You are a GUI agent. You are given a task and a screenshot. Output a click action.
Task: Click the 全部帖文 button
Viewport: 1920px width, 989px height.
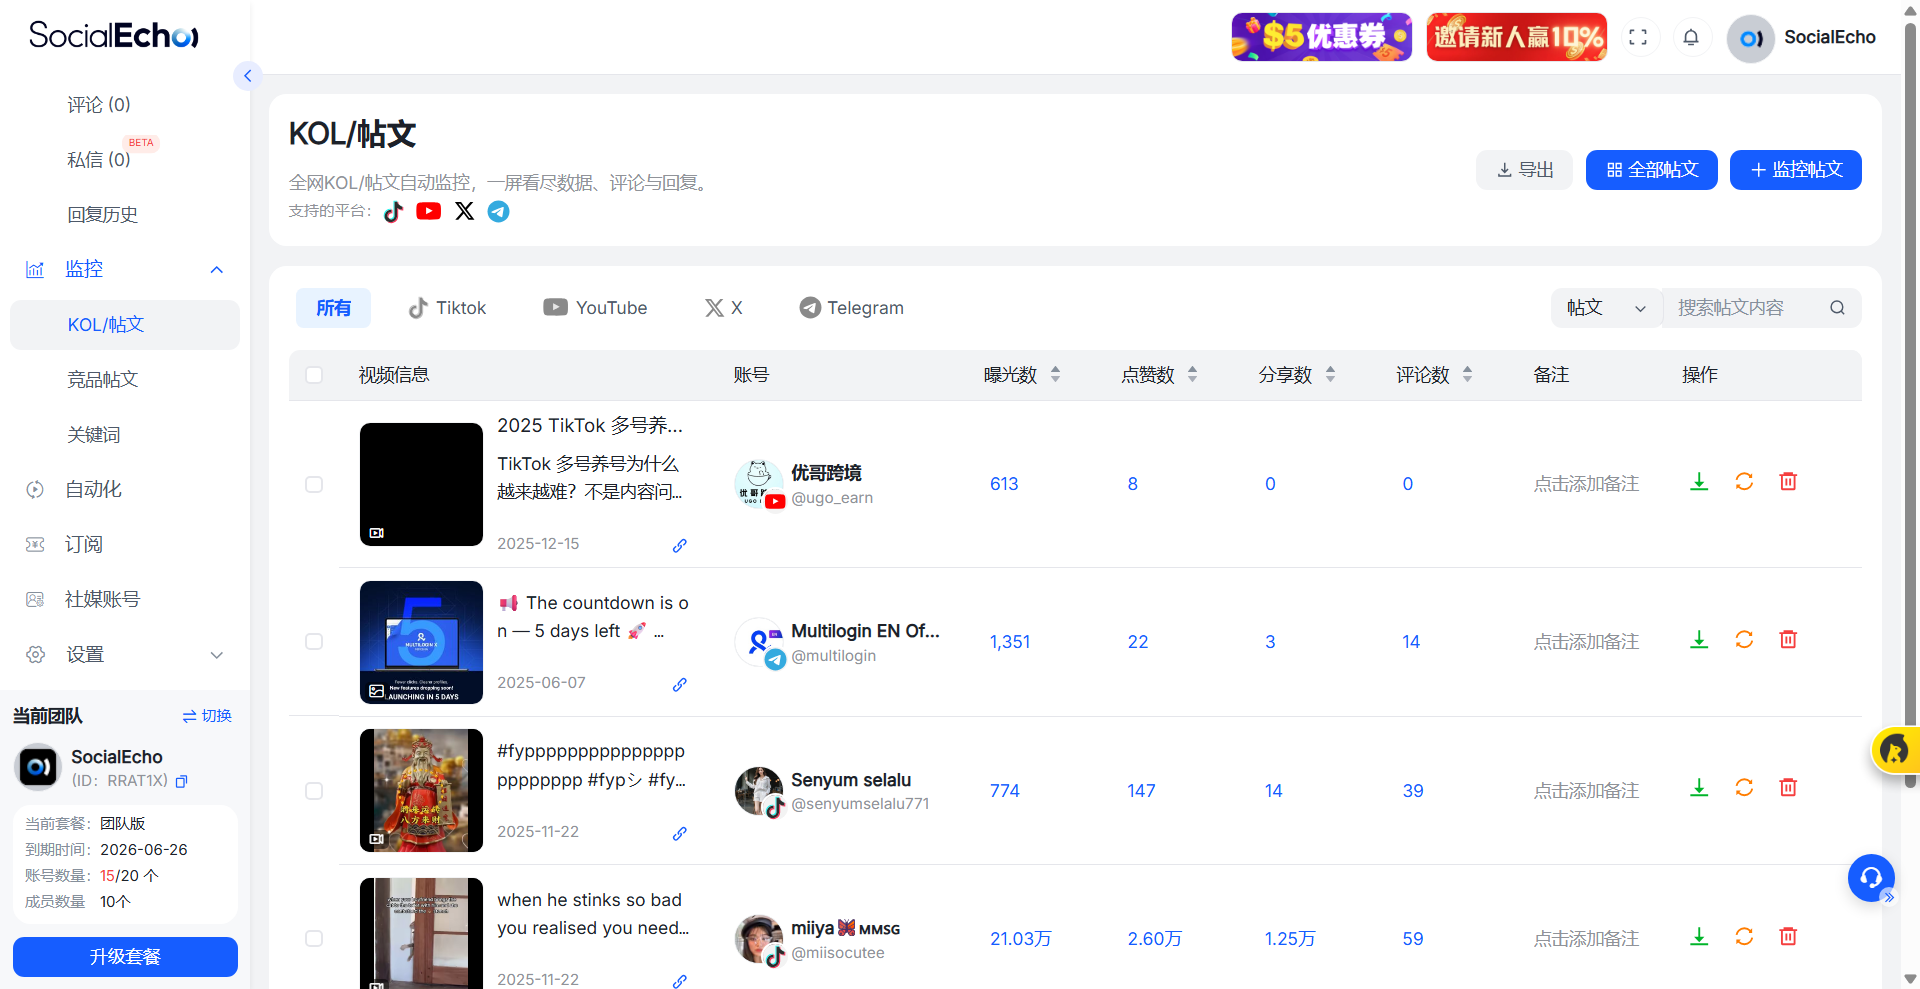pos(1652,170)
